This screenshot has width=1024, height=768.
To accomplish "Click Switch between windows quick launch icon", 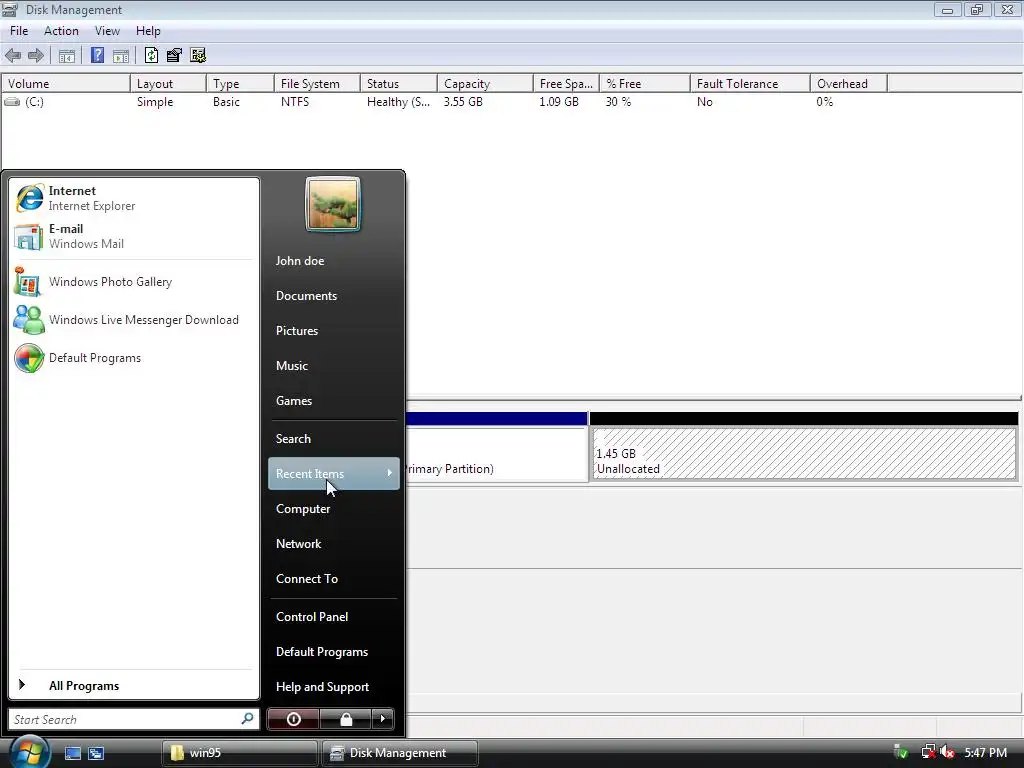I will [96, 753].
